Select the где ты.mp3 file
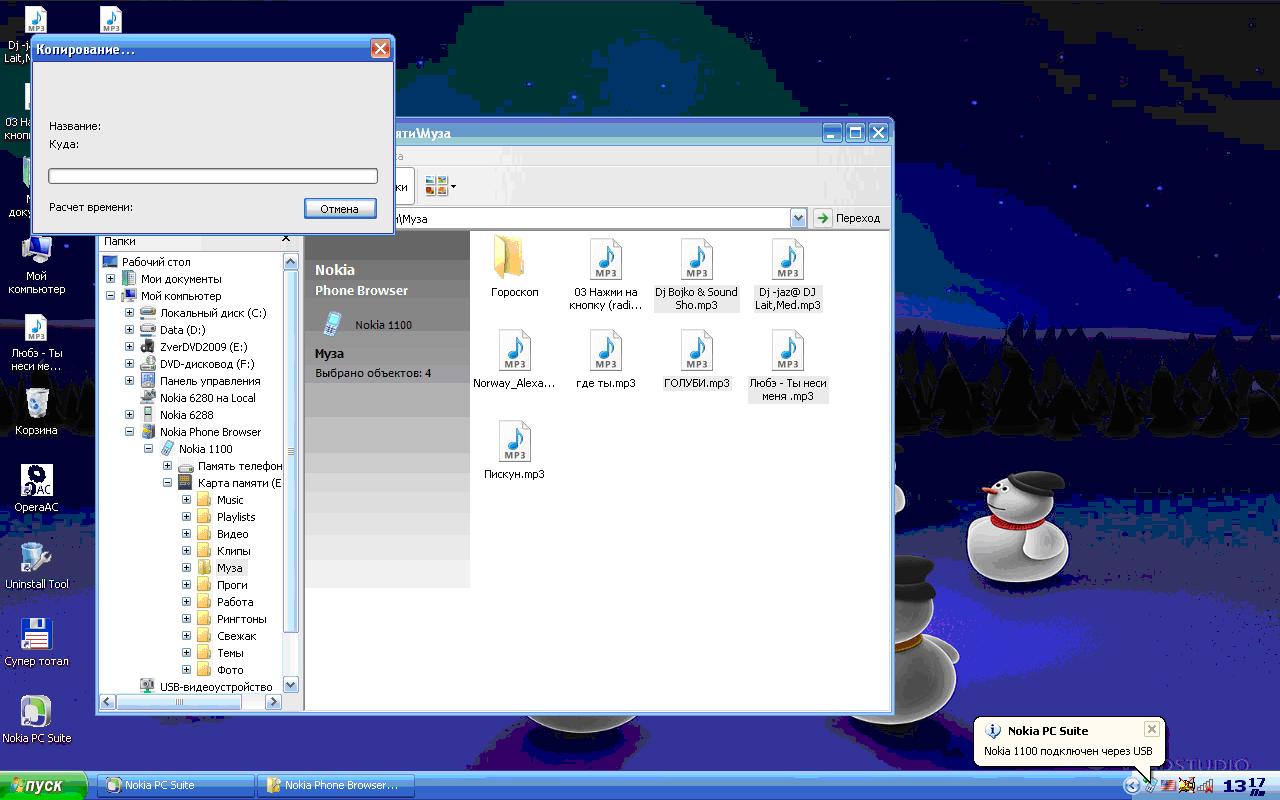The width and height of the screenshot is (1280, 800). point(605,352)
